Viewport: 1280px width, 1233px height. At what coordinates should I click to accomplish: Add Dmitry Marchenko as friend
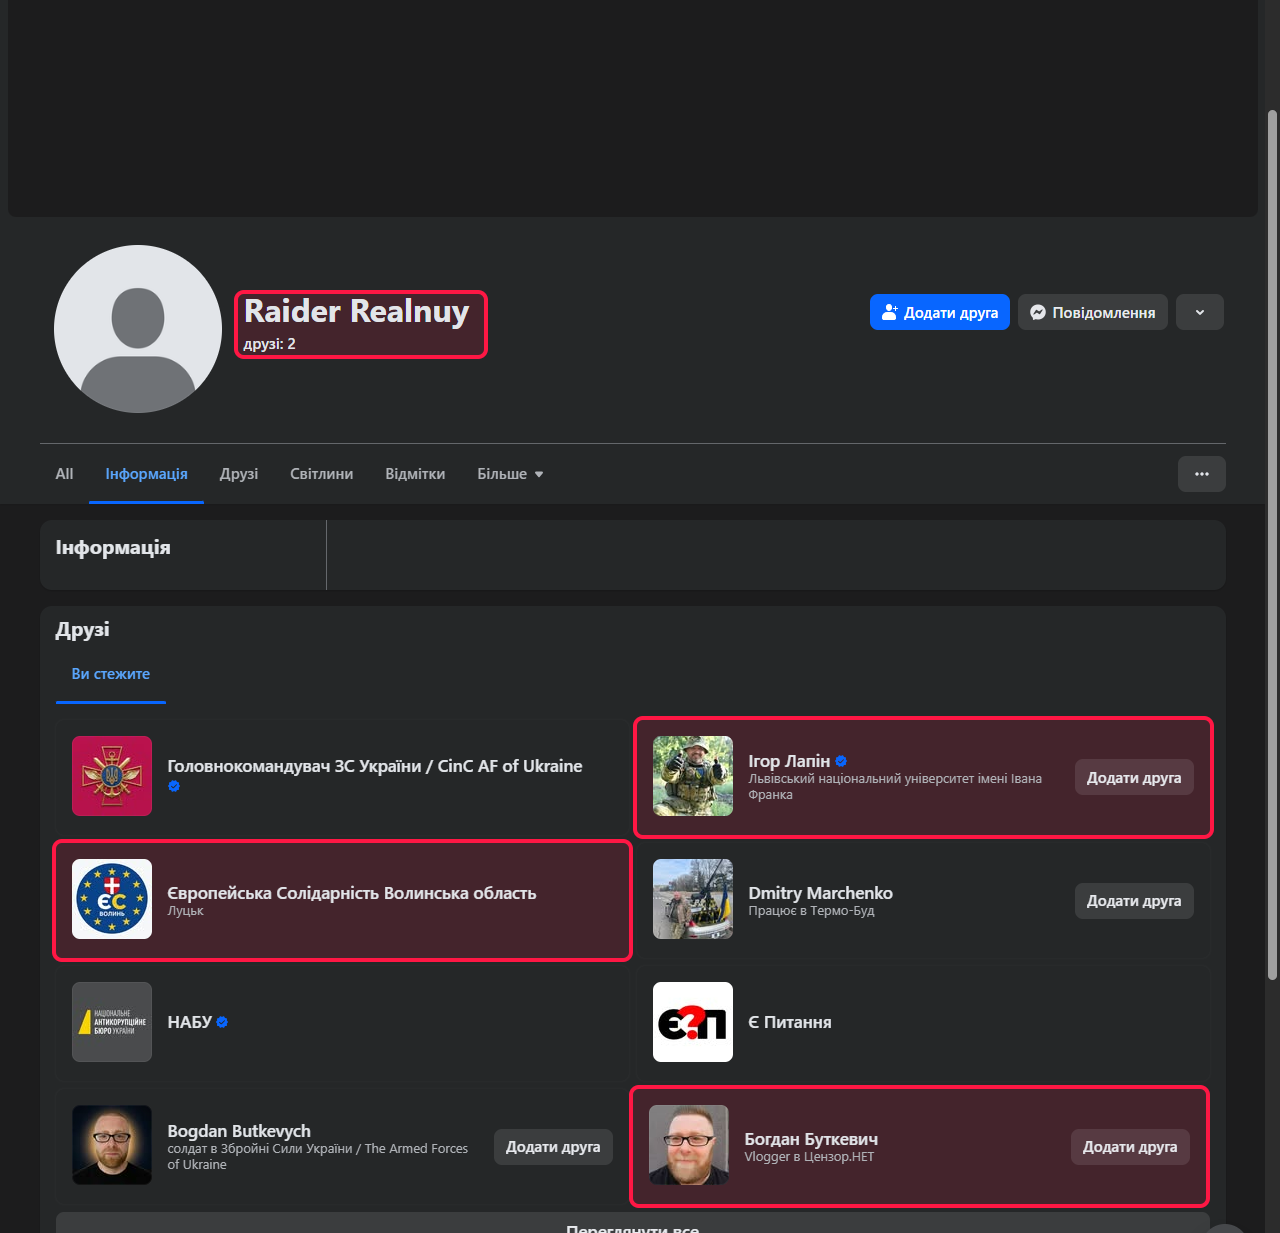pyautogui.click(x=1134, y=900)
